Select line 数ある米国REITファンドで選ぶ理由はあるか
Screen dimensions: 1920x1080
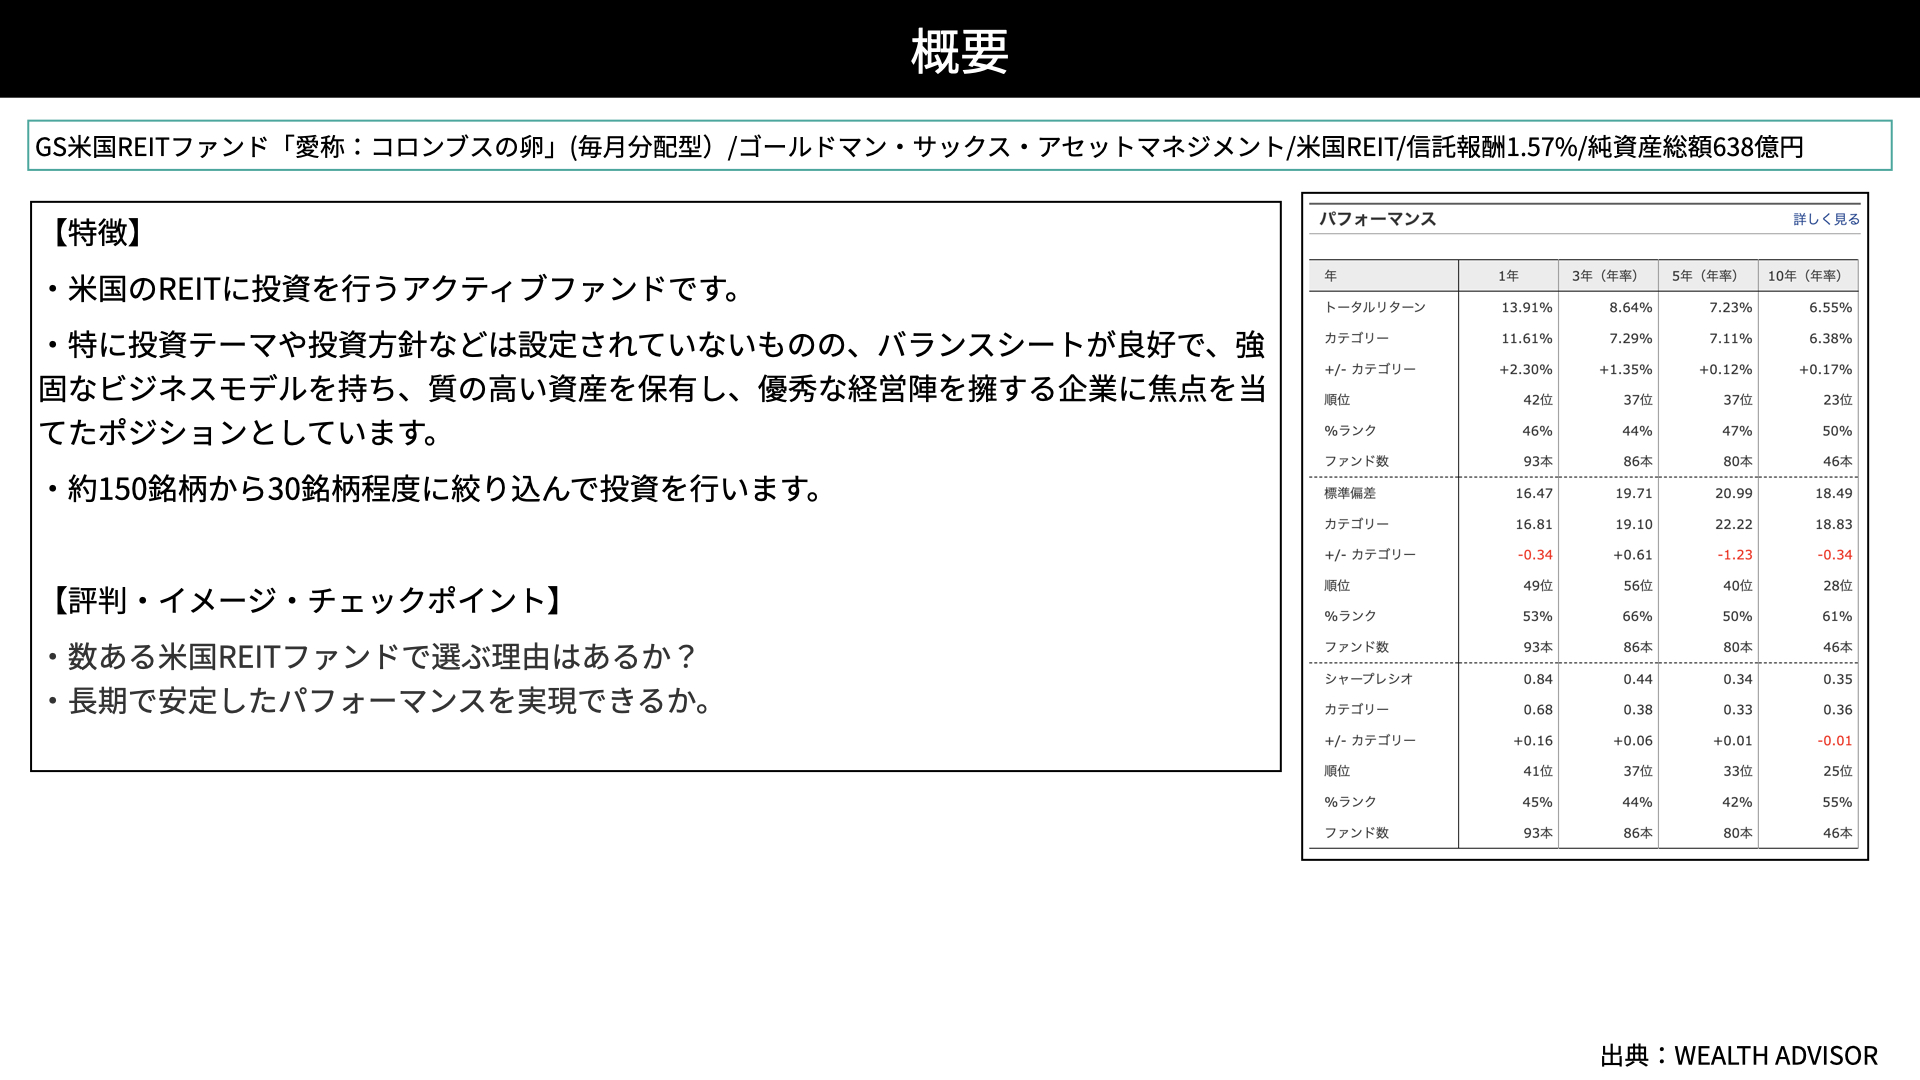(x=370, y=657)
